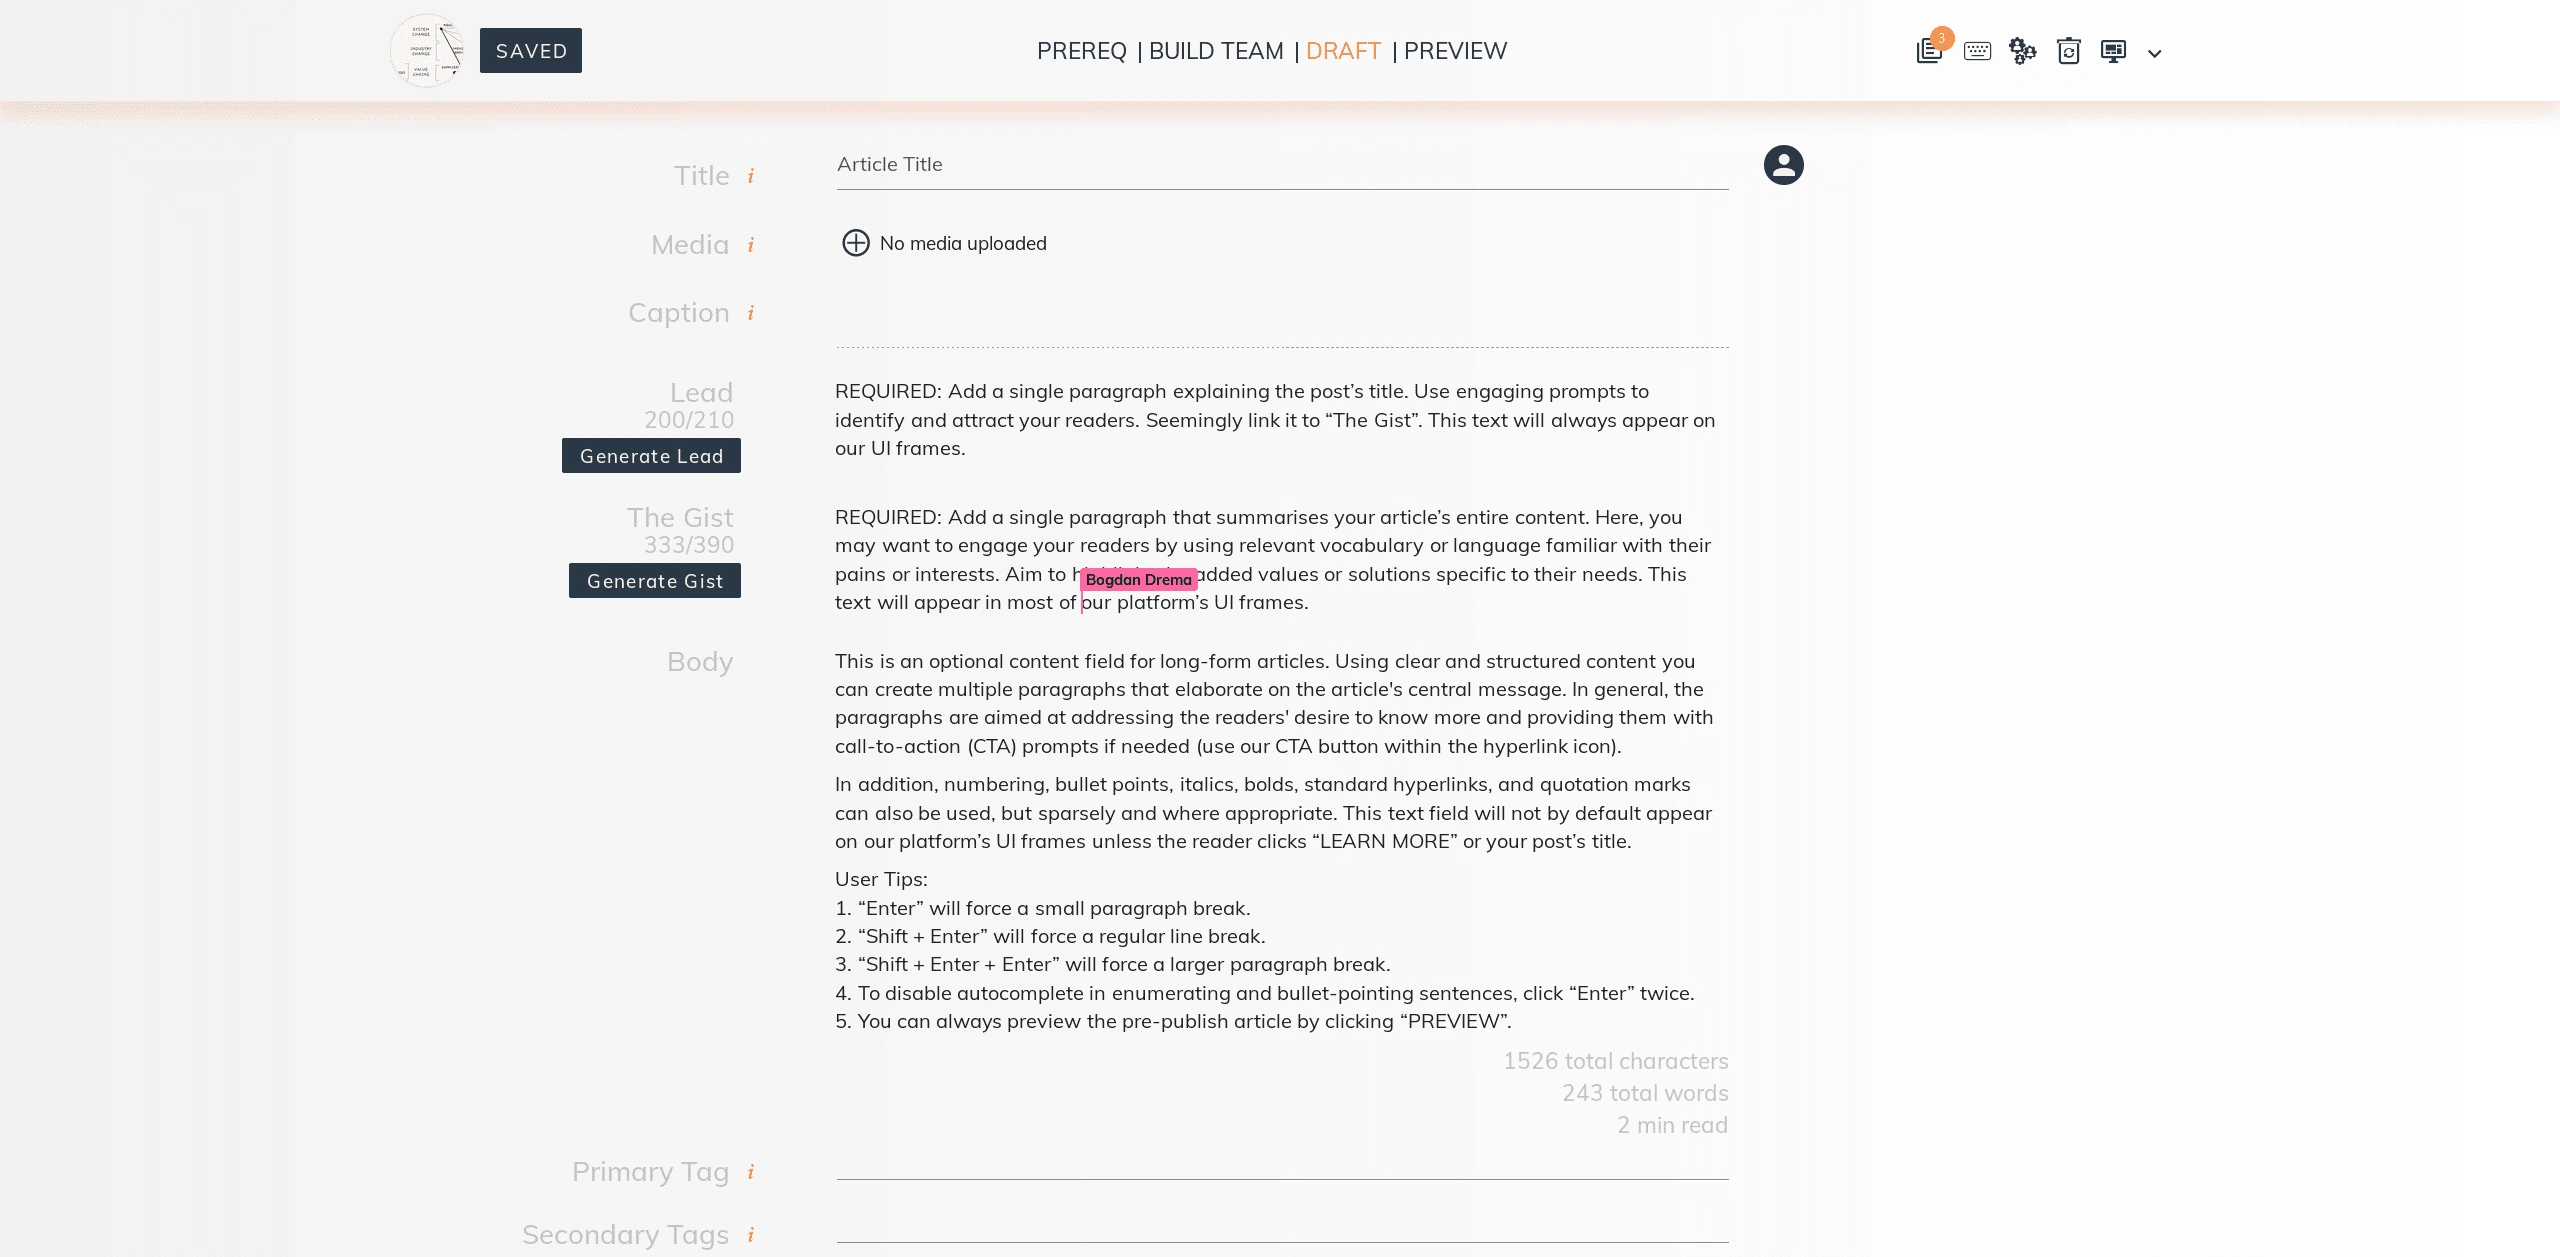
Task: Click the No media uploaded add icon
Action: [852, 243]
